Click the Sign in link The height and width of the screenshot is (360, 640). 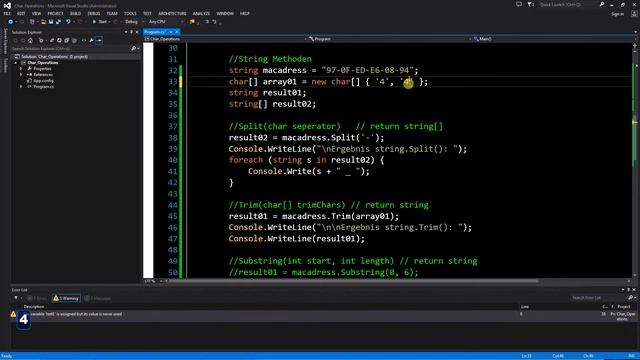pyautogui.click(x=618, y=14)
